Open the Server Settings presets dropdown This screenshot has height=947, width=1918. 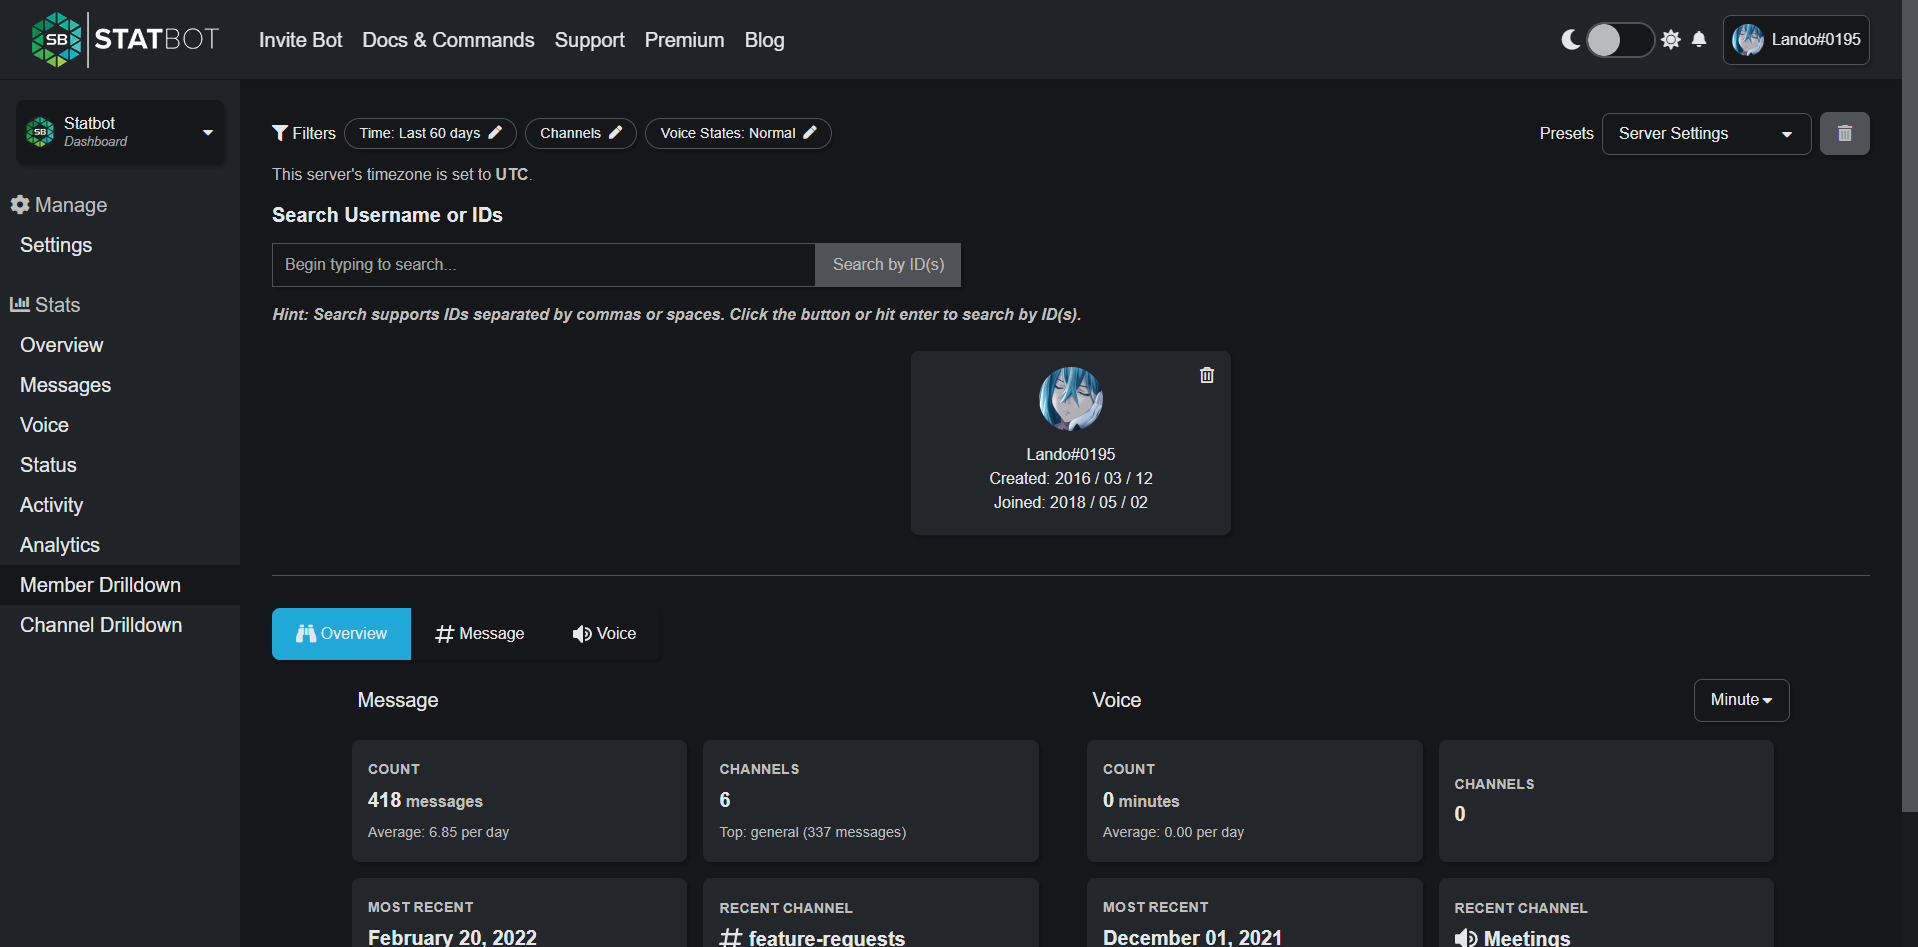tap(1706, 134)
